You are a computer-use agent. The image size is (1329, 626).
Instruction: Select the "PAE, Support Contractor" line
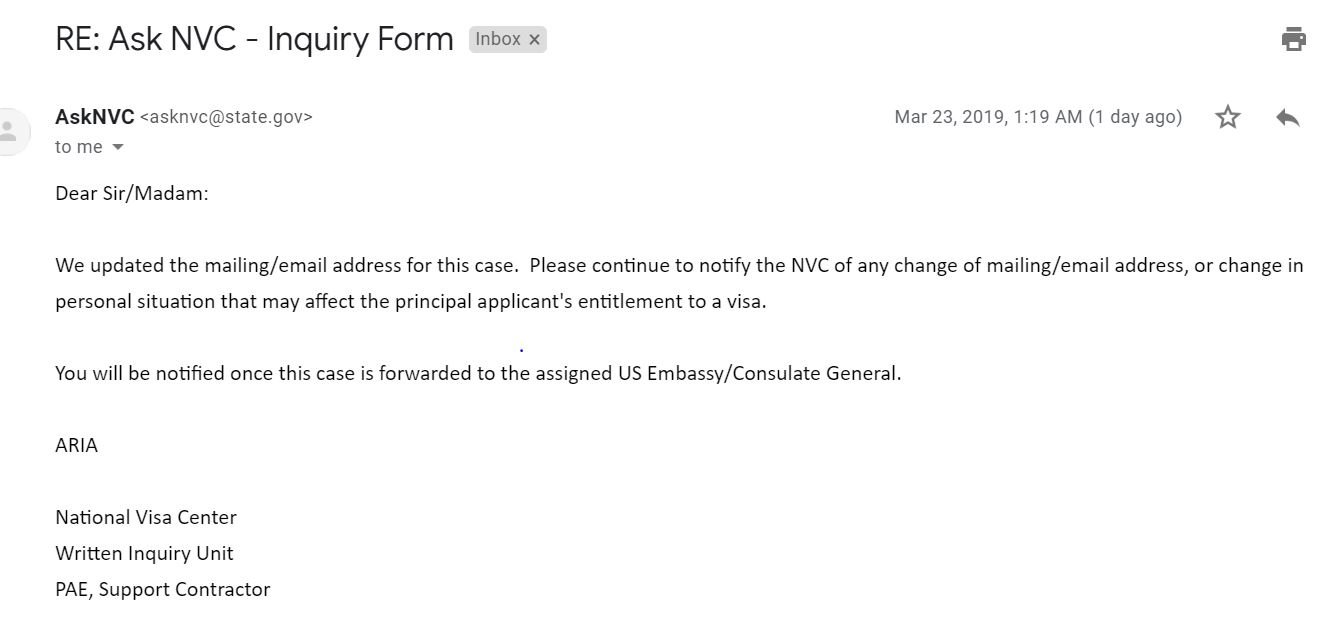click(163, 590)
